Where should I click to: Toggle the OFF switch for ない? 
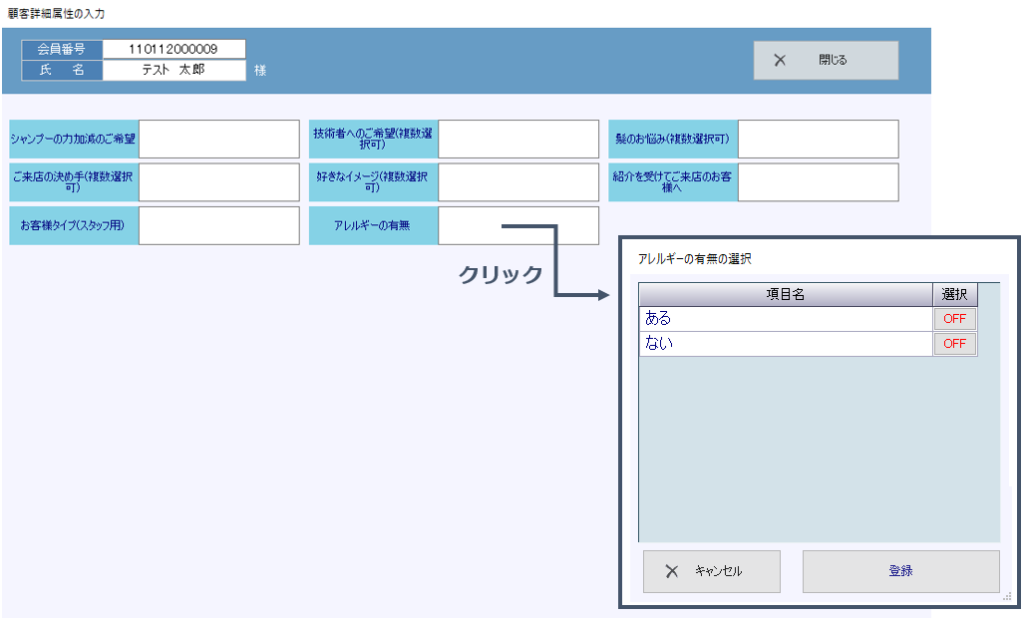[954, 344]
